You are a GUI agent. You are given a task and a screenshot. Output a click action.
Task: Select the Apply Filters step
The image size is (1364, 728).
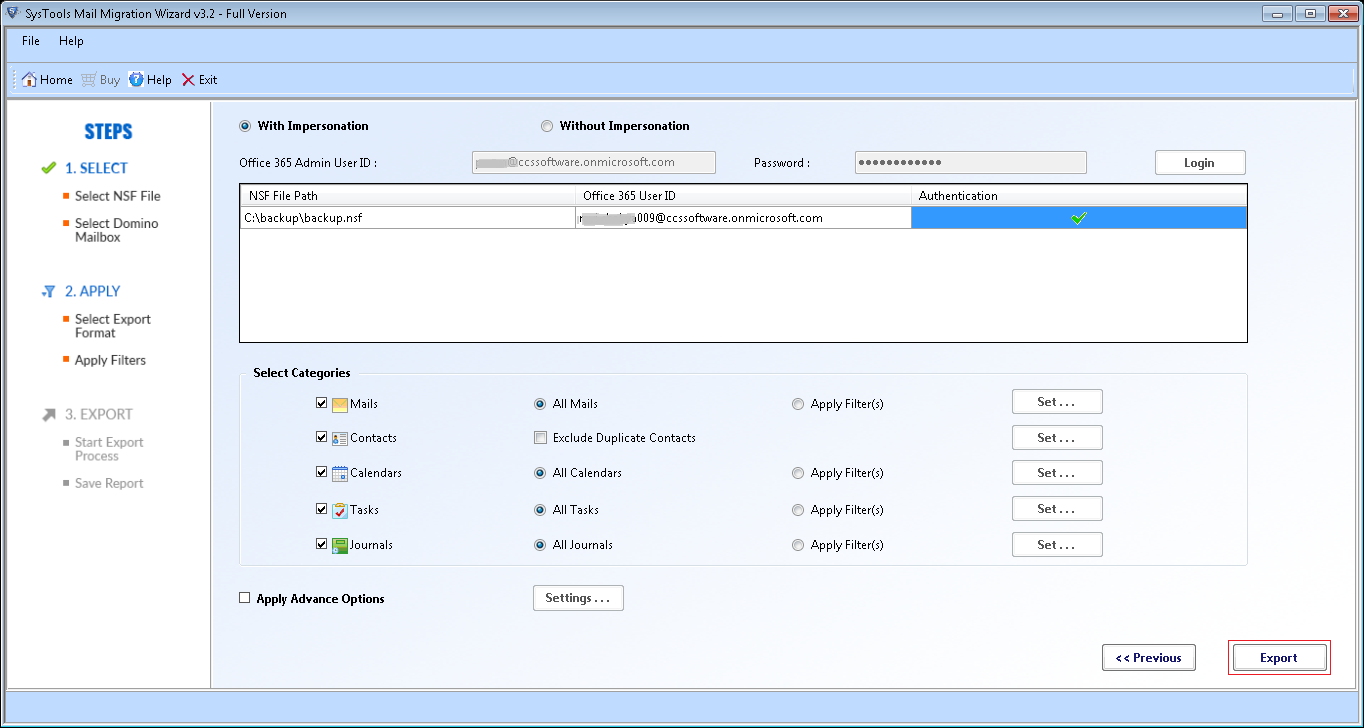click(110, 360)
